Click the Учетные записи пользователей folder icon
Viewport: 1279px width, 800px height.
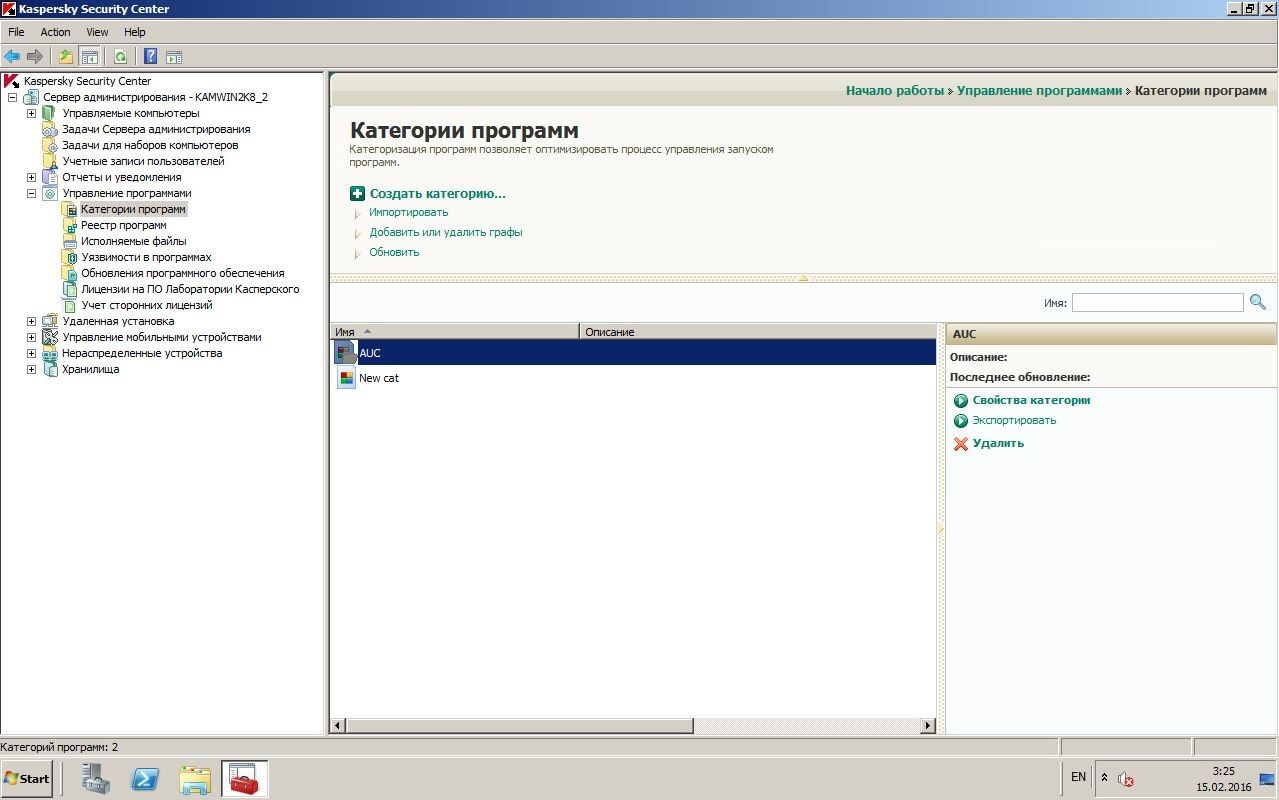click(x=50, y=161)
